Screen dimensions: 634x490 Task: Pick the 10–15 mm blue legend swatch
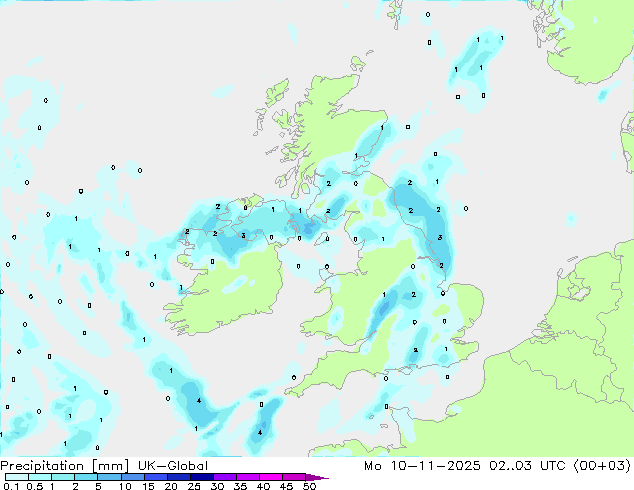pos(132,477)
